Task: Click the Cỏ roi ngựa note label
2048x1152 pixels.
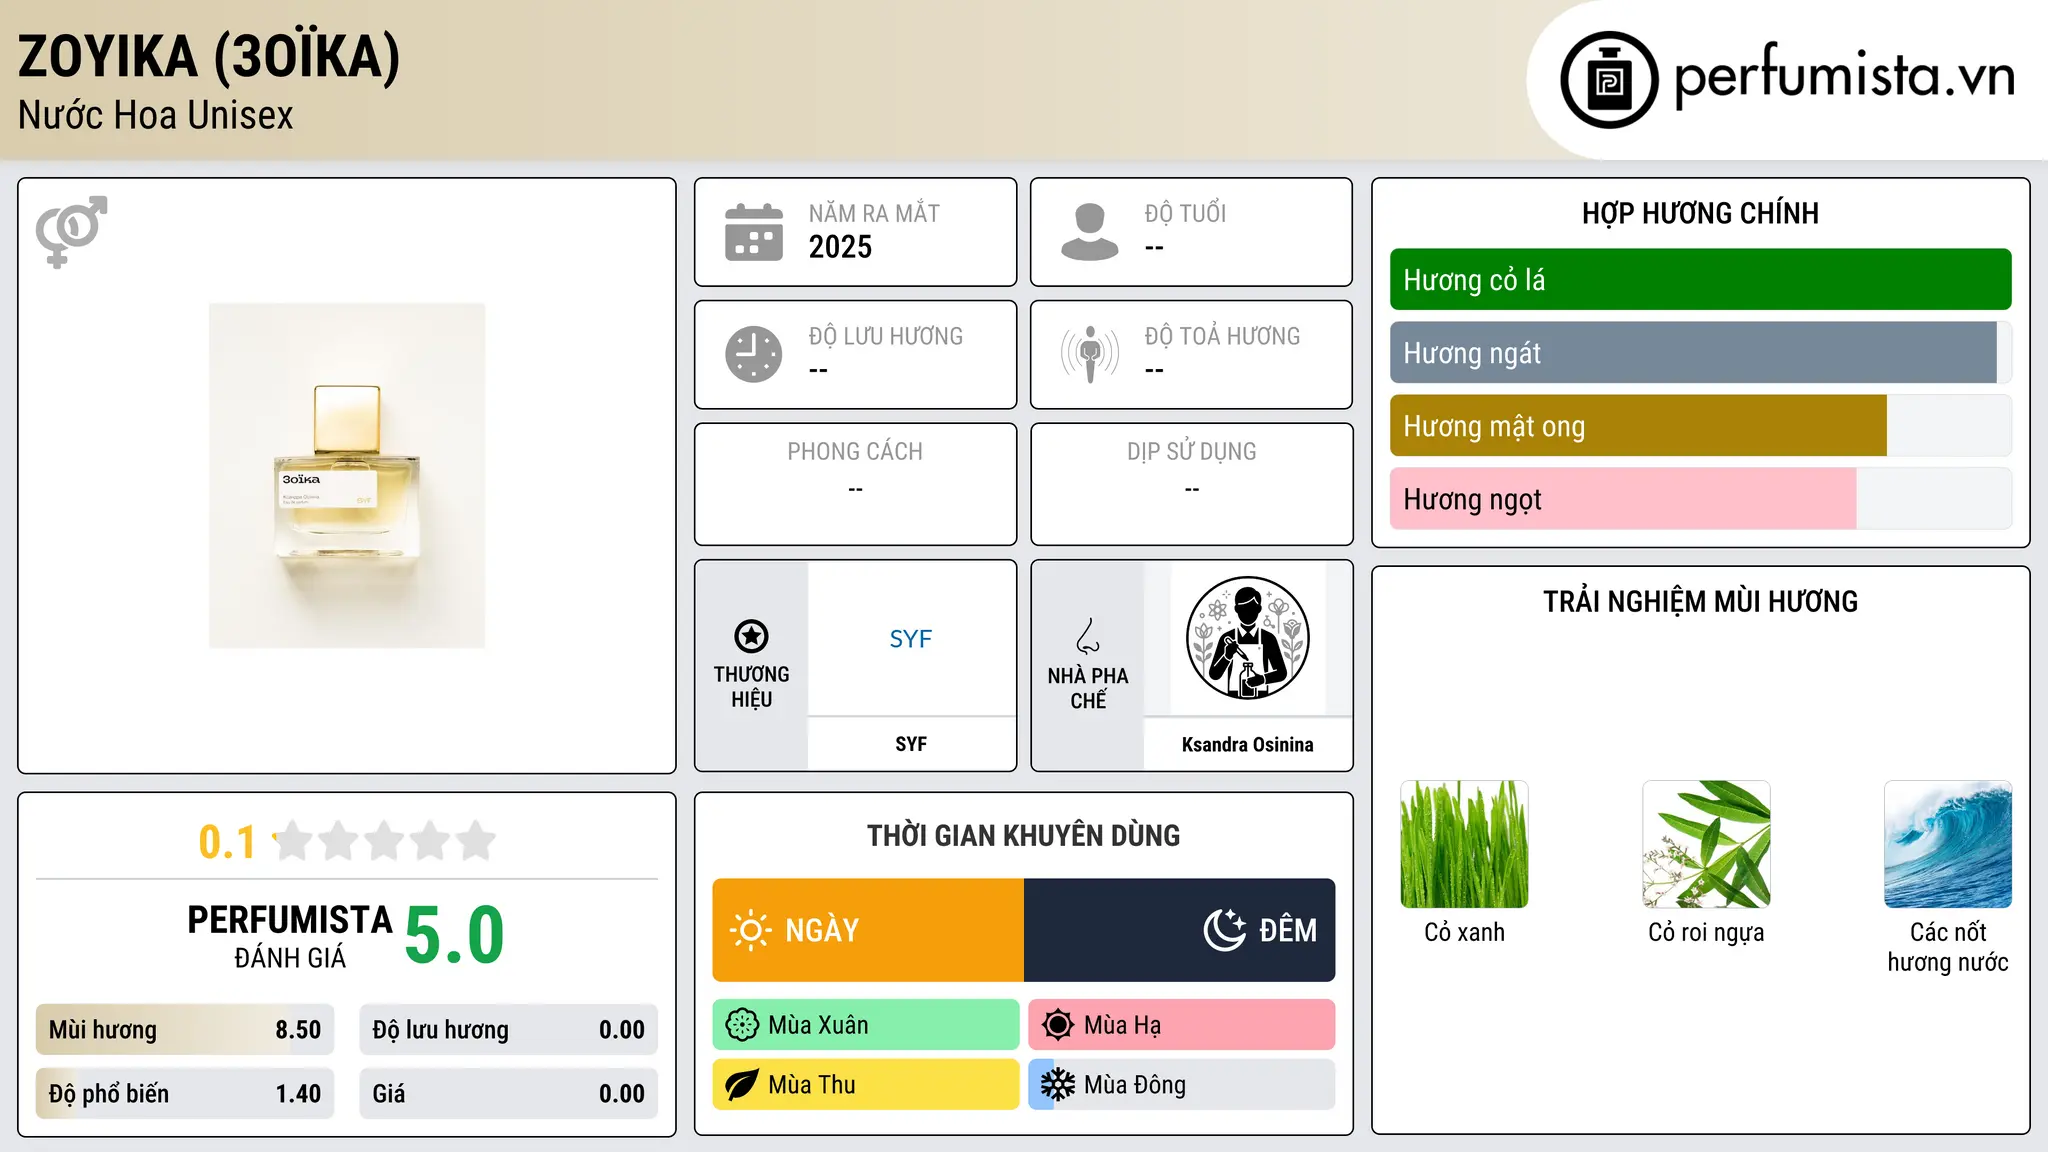Action: coord(1706,933)
